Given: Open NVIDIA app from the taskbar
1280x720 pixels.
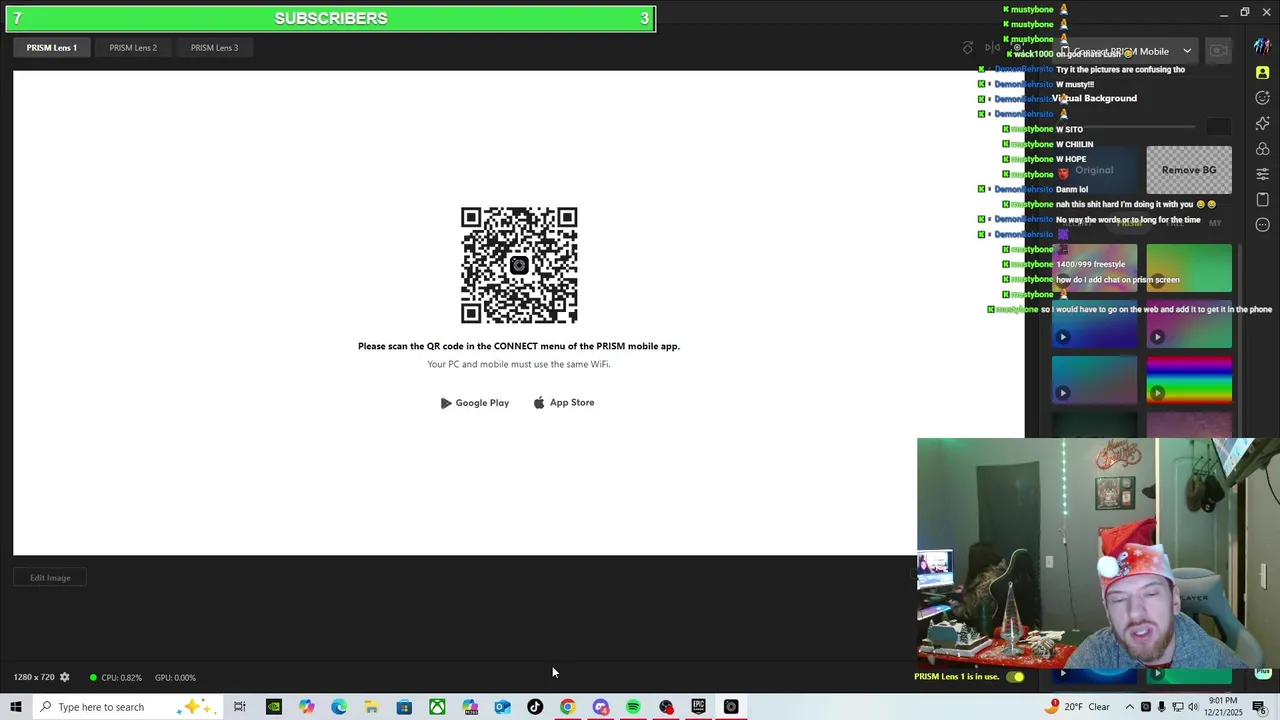Looking at the screenshot, I should pos(274,707).
